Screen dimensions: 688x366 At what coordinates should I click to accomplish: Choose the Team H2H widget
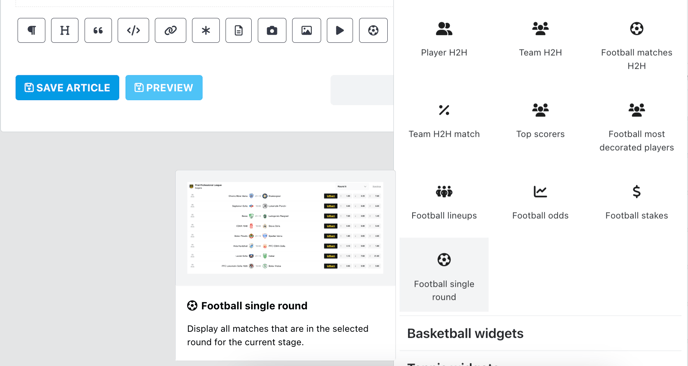pyautogui.click(x=540, y=39)
